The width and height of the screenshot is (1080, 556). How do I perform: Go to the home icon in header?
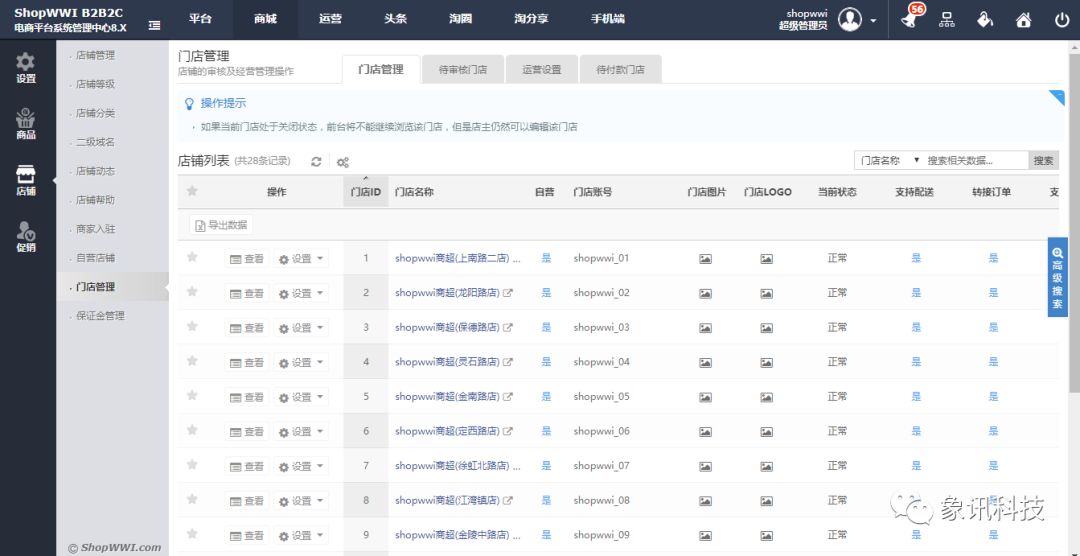[x=1024, y=20]
